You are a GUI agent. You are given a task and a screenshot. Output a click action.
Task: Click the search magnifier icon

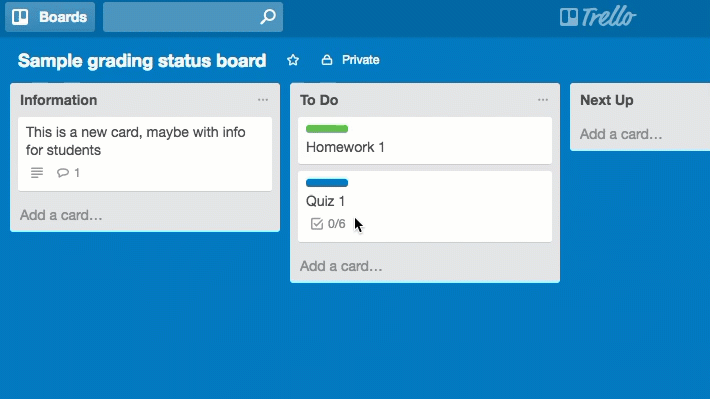(268, 17)
